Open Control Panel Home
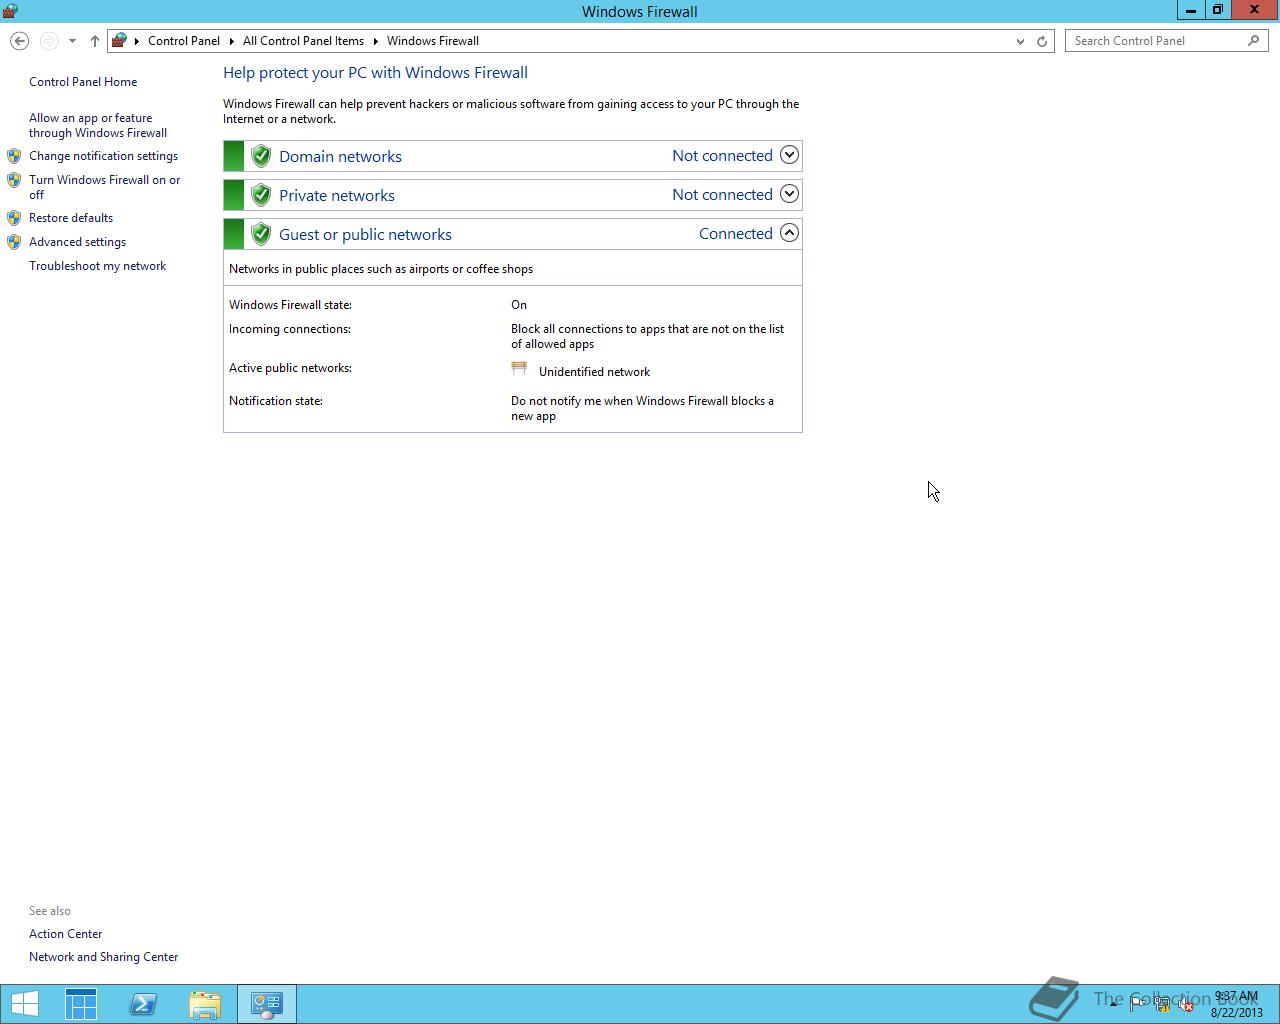This screenshot has width=1280, height=1024. pos(83,82)
